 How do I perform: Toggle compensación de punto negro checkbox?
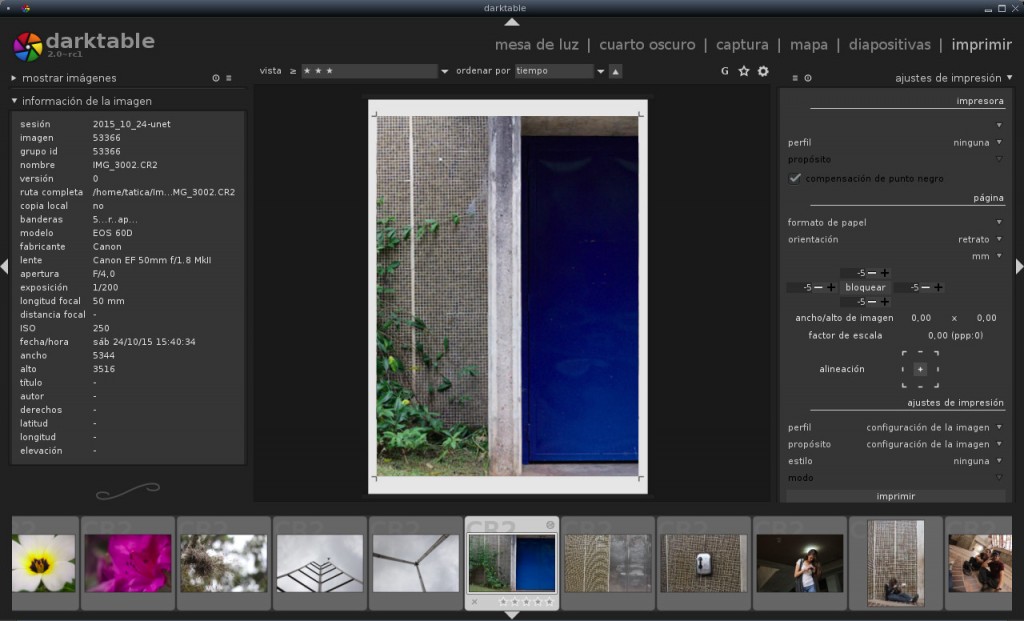point(796,178)
